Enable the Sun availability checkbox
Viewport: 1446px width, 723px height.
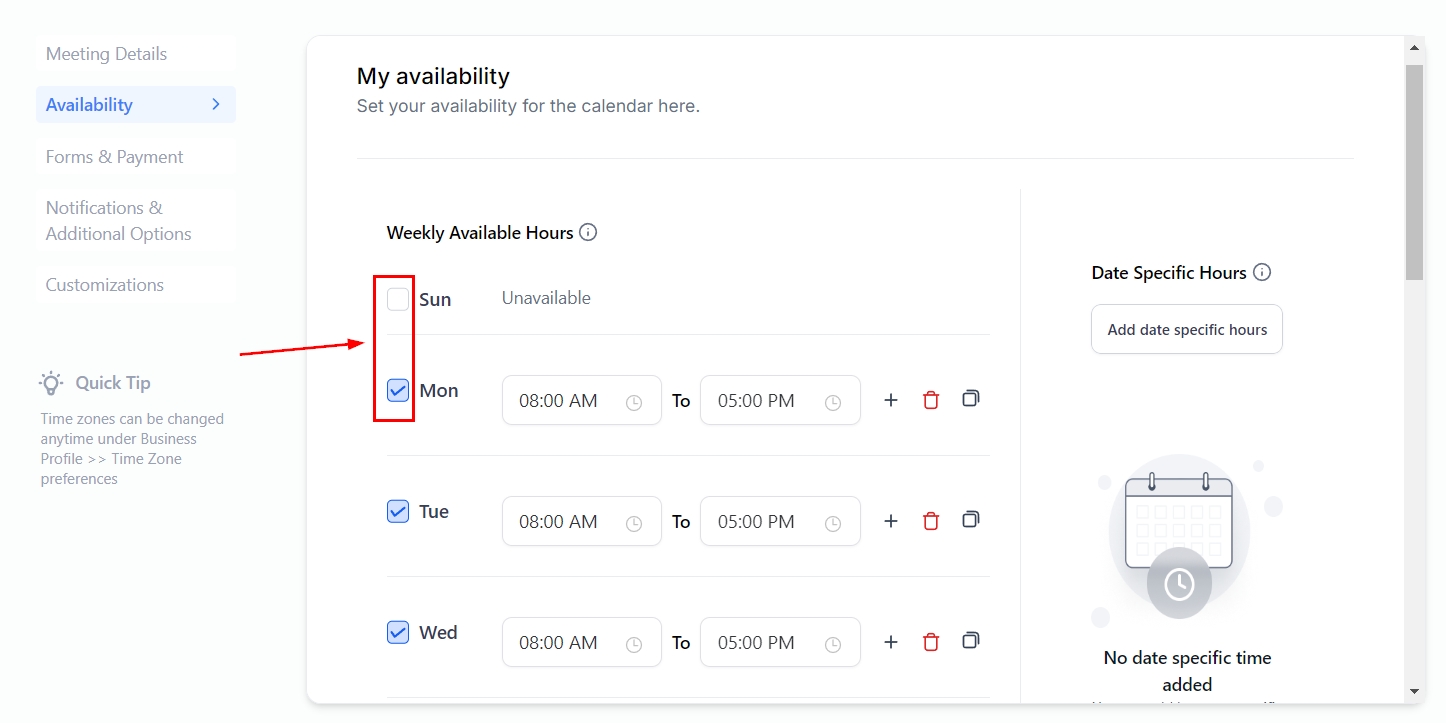tap(398, 299)
